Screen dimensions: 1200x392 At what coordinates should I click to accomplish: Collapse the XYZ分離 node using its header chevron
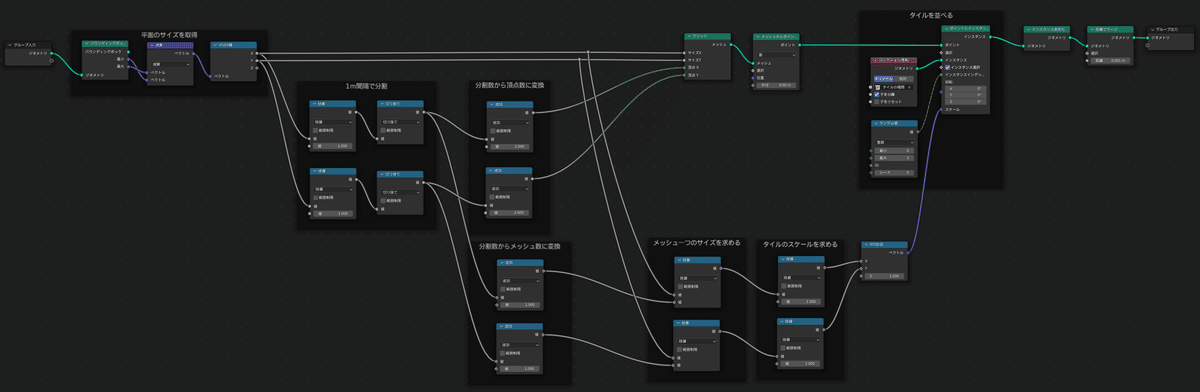click(x=215, y=45)
